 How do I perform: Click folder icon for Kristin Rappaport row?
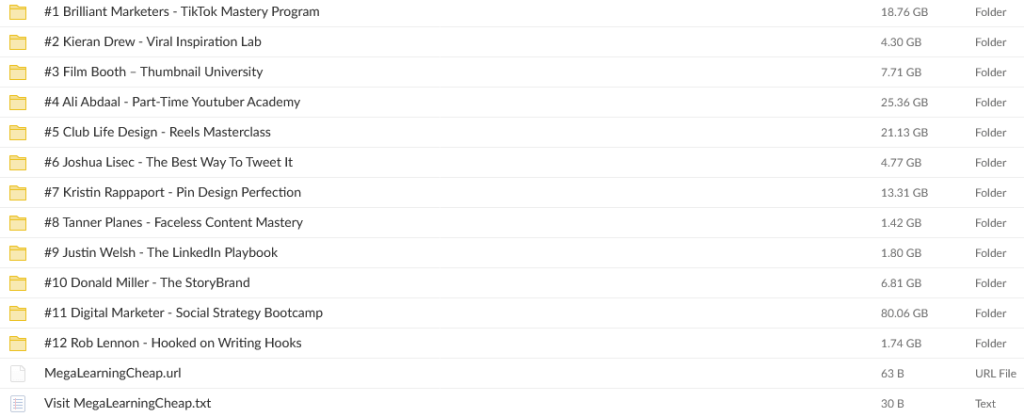18,193
